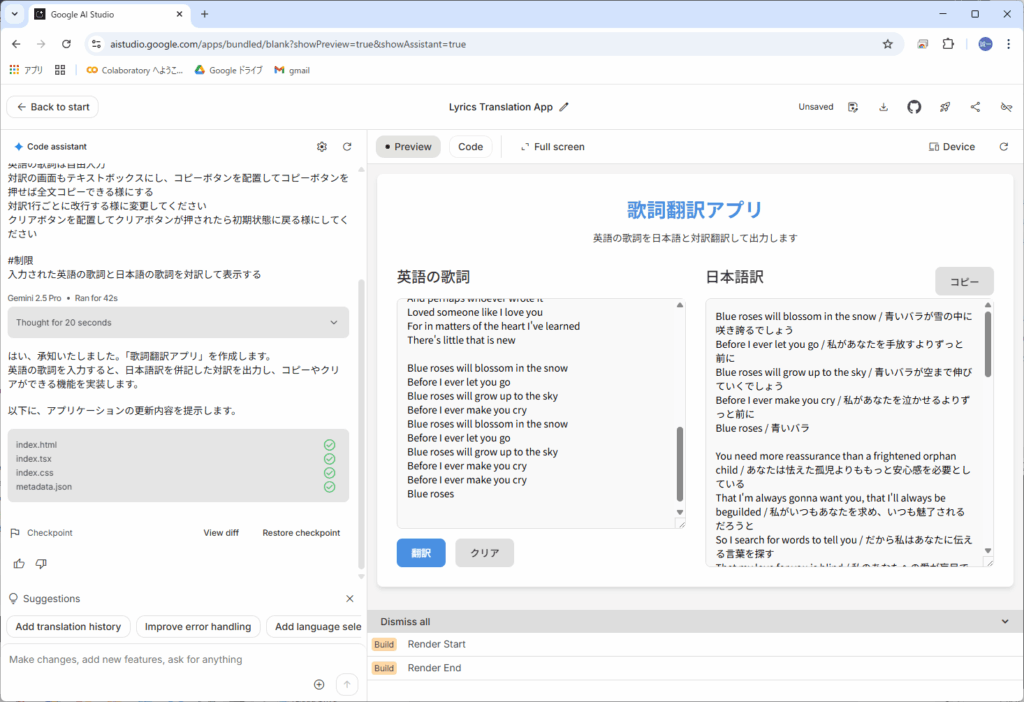Reload the app preview
Image resolution: width=1024 pixels, height=702 pixels.
1004,147
